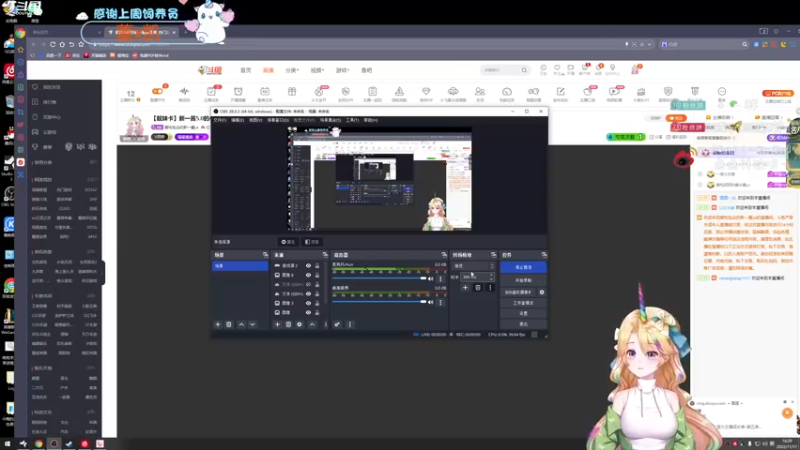
Task: Add a new scene in OBS scenes panel
Action: pyautogui.click(x=218, y=324)
